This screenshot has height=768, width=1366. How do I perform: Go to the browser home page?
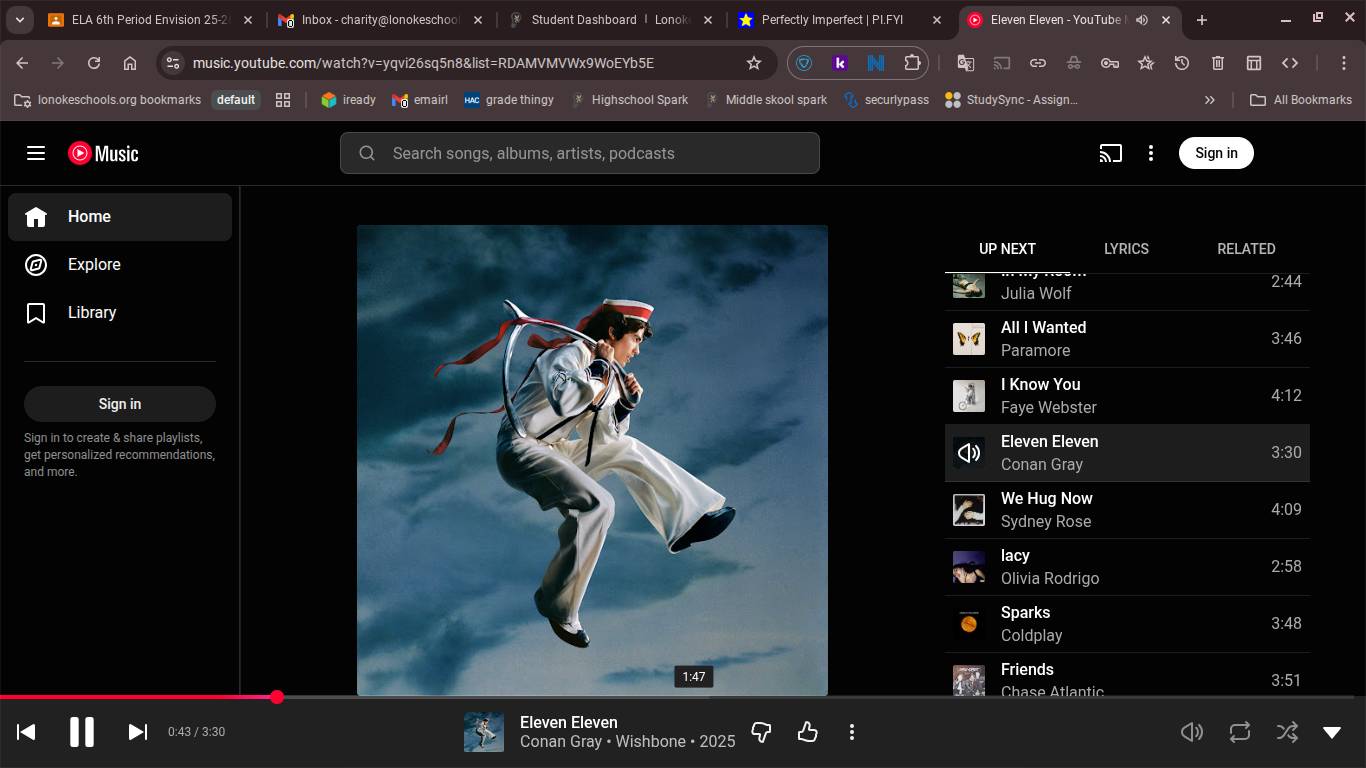(x=130, y=63)
